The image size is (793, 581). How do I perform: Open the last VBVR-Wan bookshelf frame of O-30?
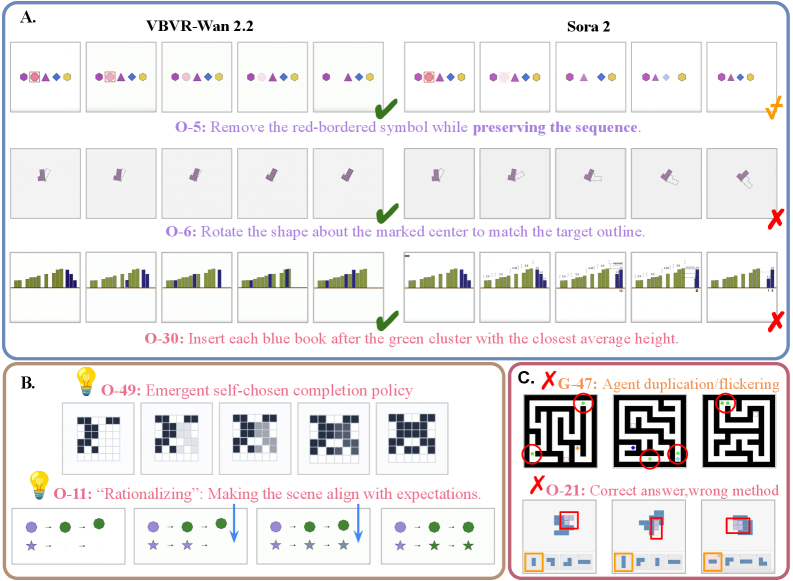pyautogui.click(x=348, y=287)
